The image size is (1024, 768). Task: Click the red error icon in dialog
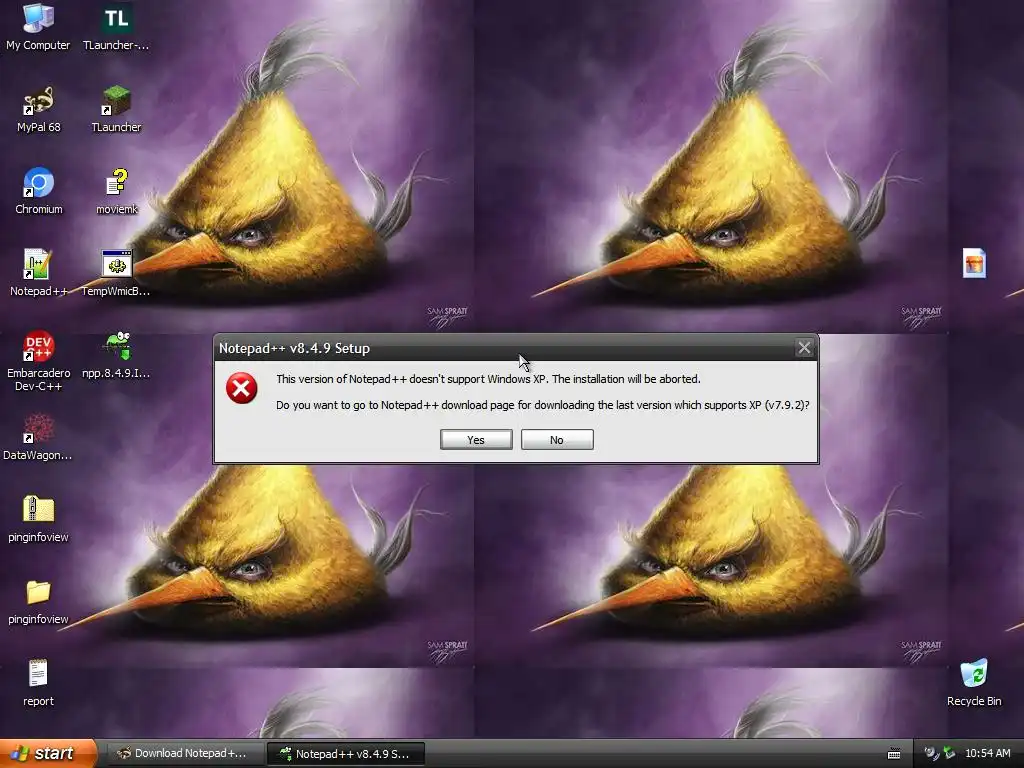point(242,389)
